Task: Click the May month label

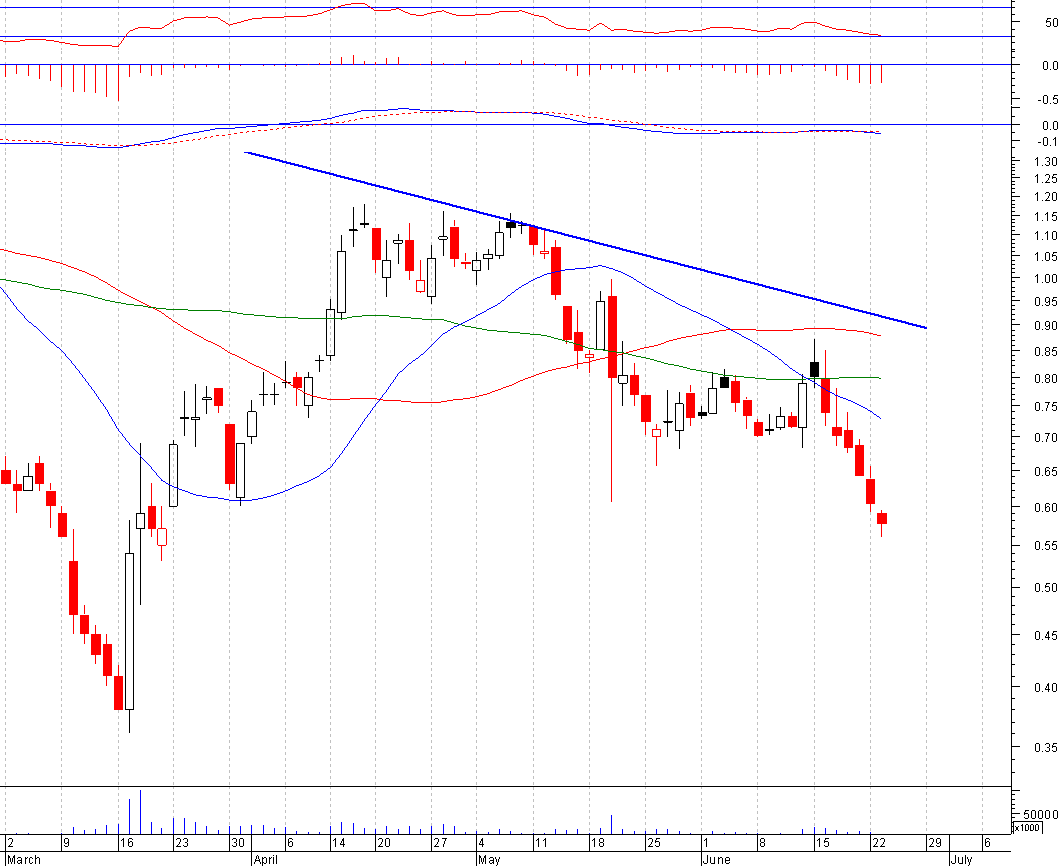Action: click(x=489, y=860)
